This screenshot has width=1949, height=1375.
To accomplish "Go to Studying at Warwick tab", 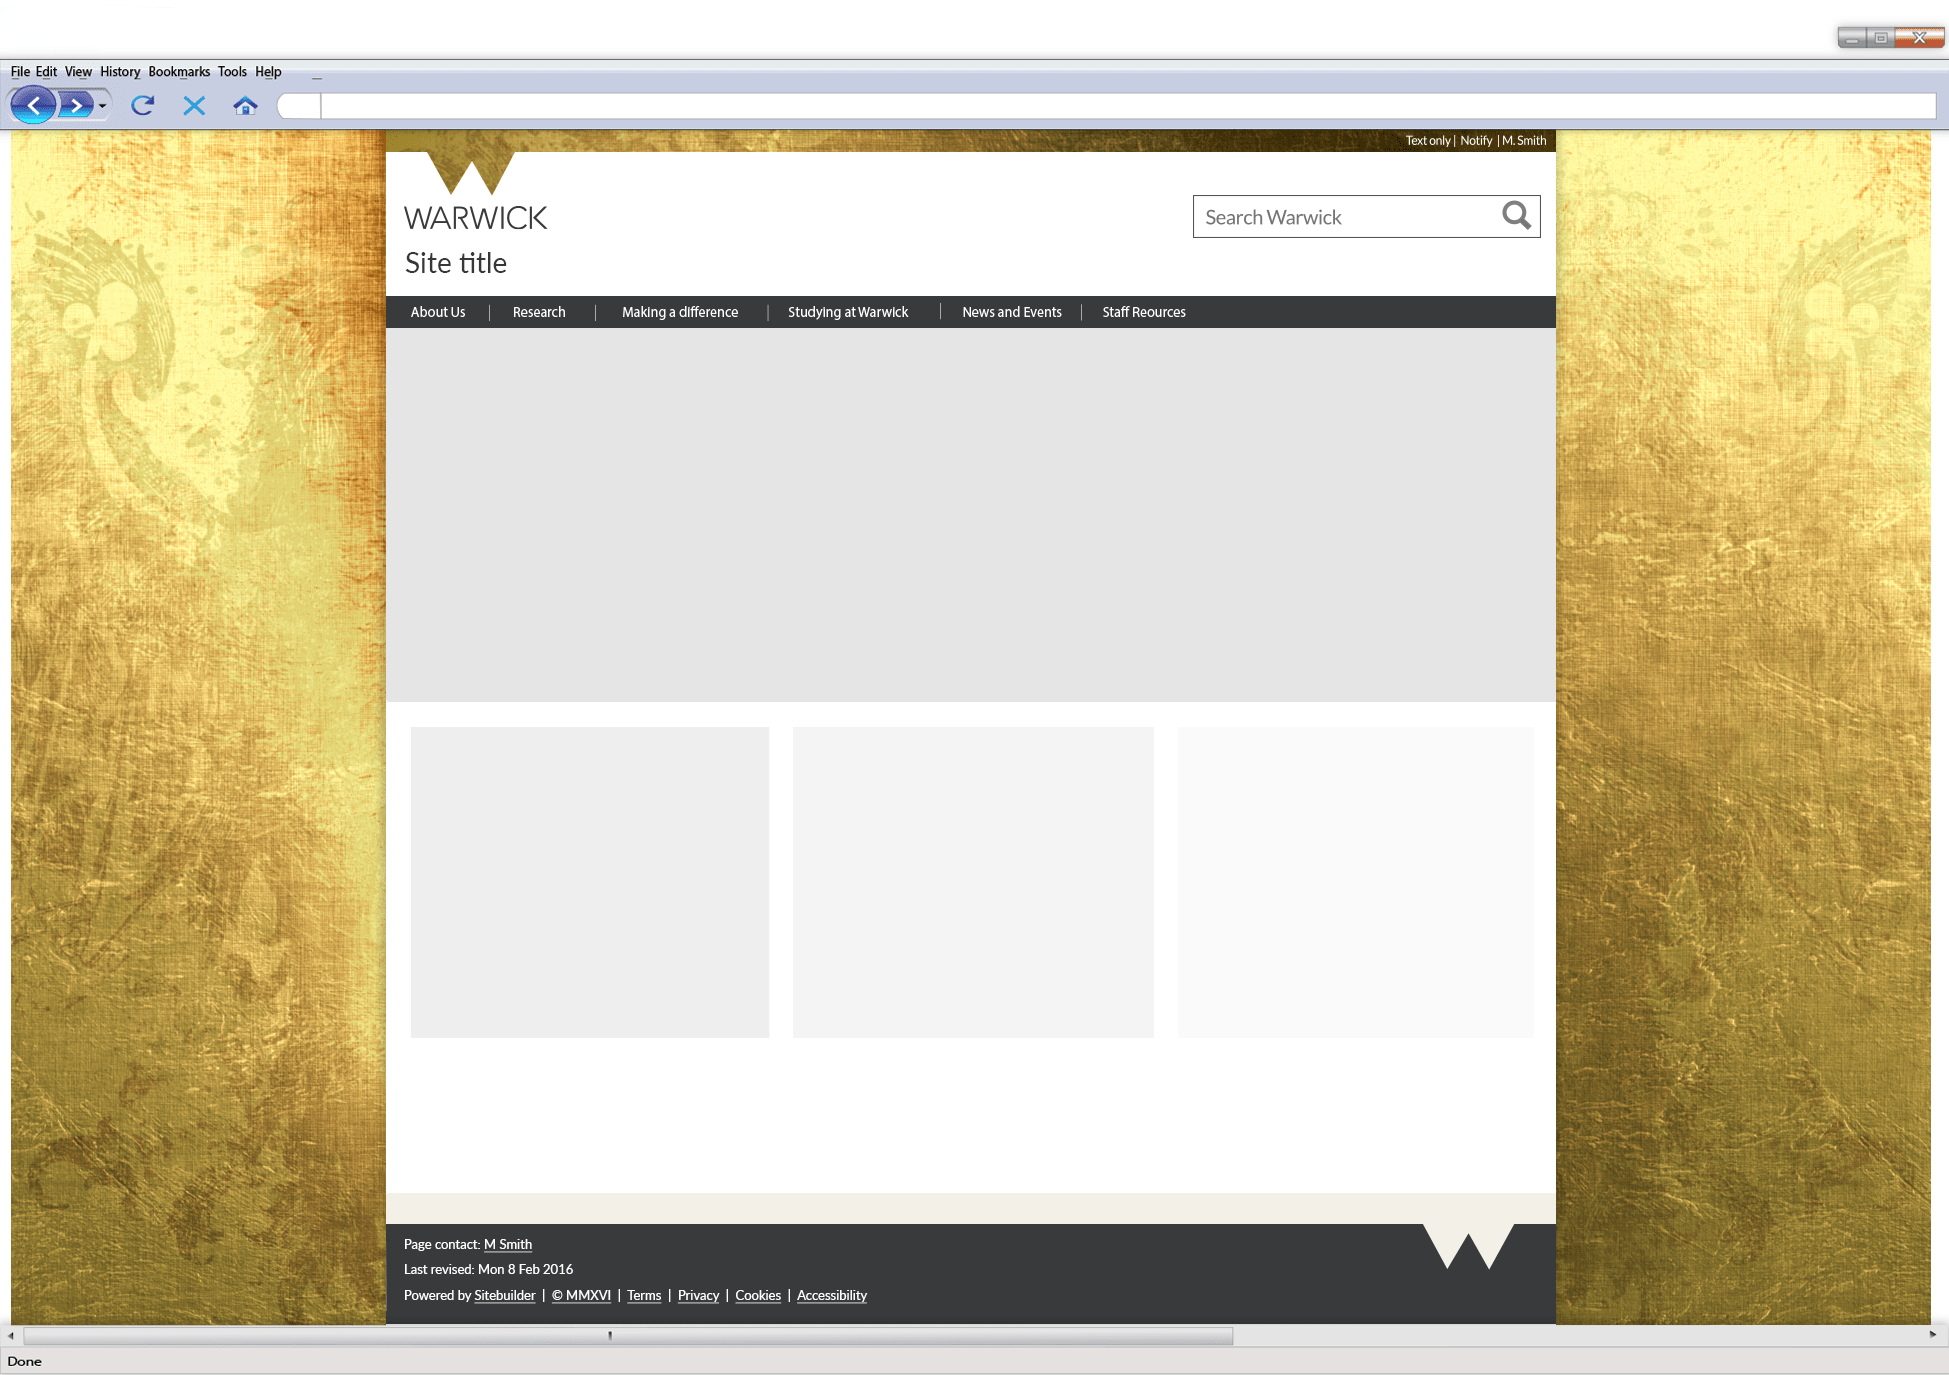I will click(848, 312).
